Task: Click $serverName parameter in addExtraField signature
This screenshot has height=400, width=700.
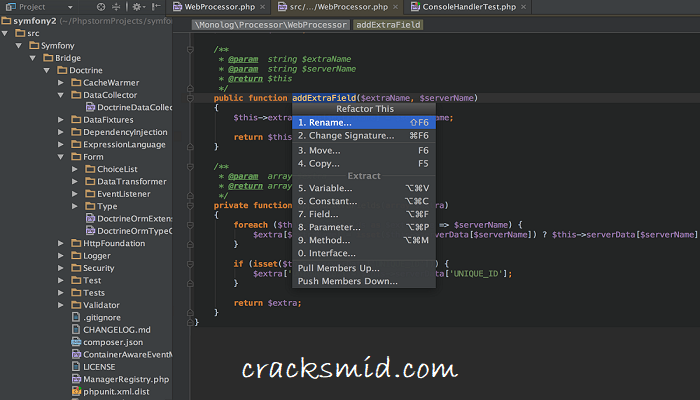Action: [446, 98]
